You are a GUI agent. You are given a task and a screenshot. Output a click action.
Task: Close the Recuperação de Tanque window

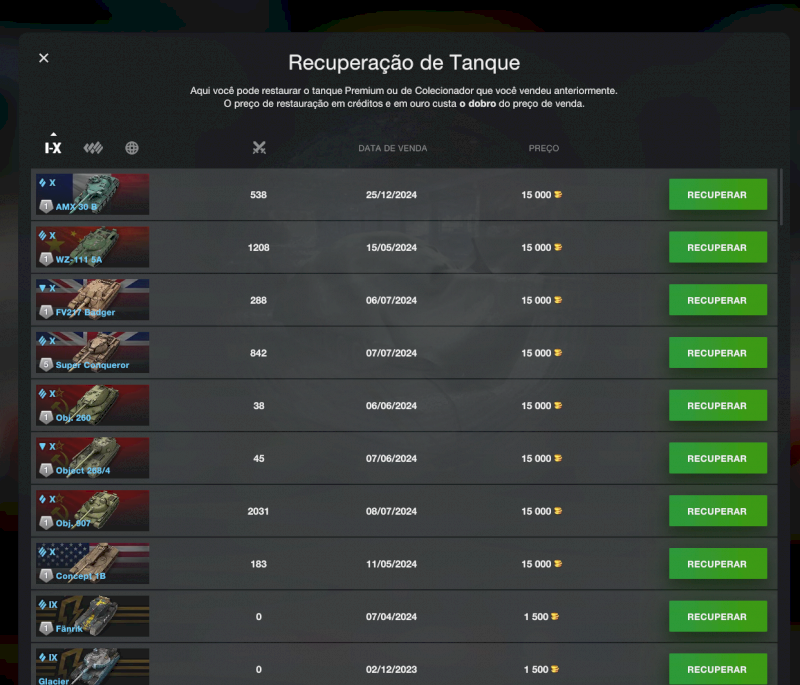[44, 58]
